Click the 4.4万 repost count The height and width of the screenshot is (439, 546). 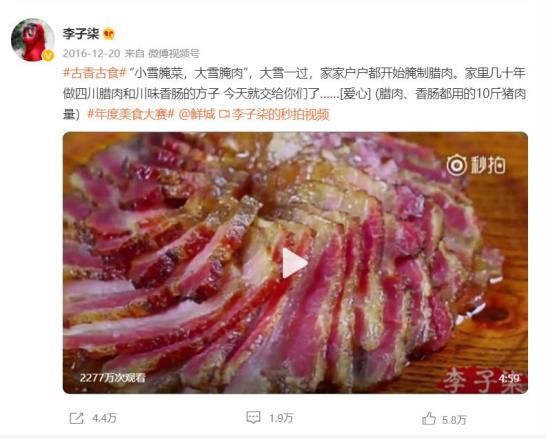(104, 418)
